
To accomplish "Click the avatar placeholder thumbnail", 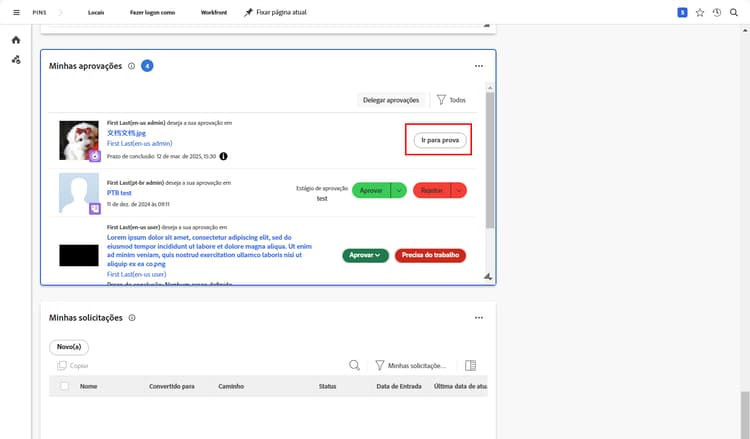I will coord(78,192).
